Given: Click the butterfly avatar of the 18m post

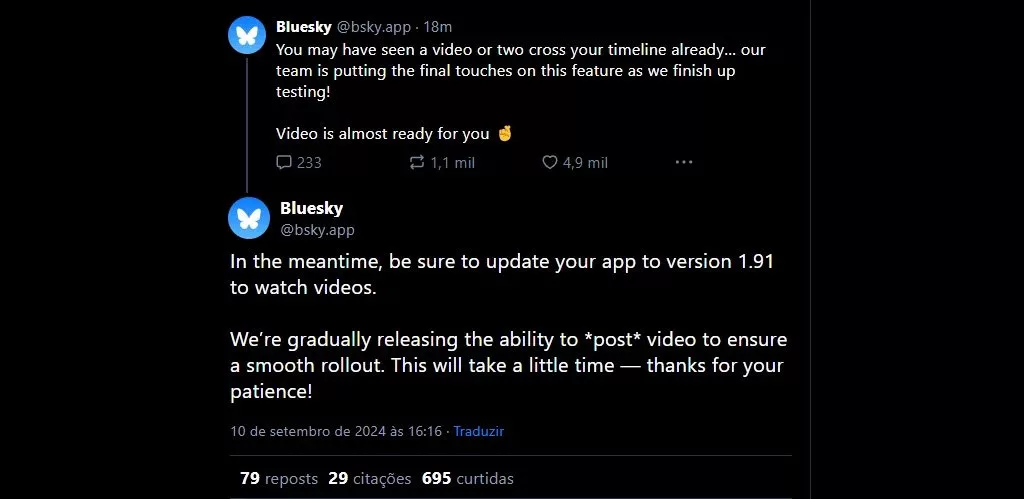Looking at the screenshot, I should click(x=247, y=36).
